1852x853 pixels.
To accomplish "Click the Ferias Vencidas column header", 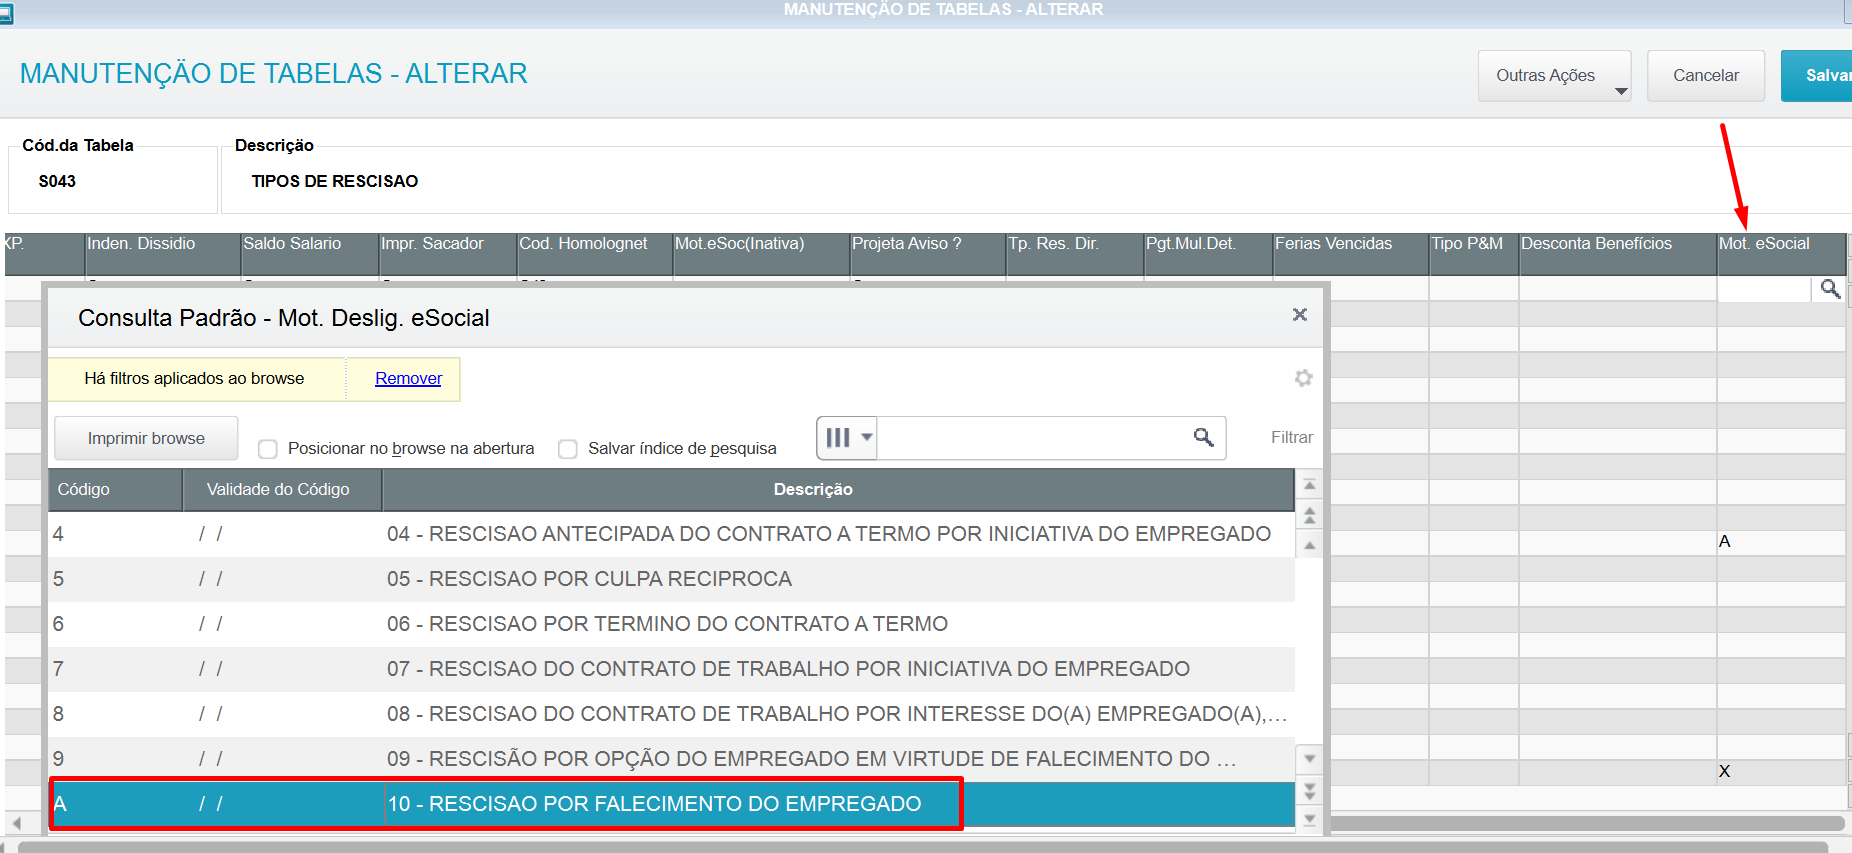I will tap(1350, 254).
